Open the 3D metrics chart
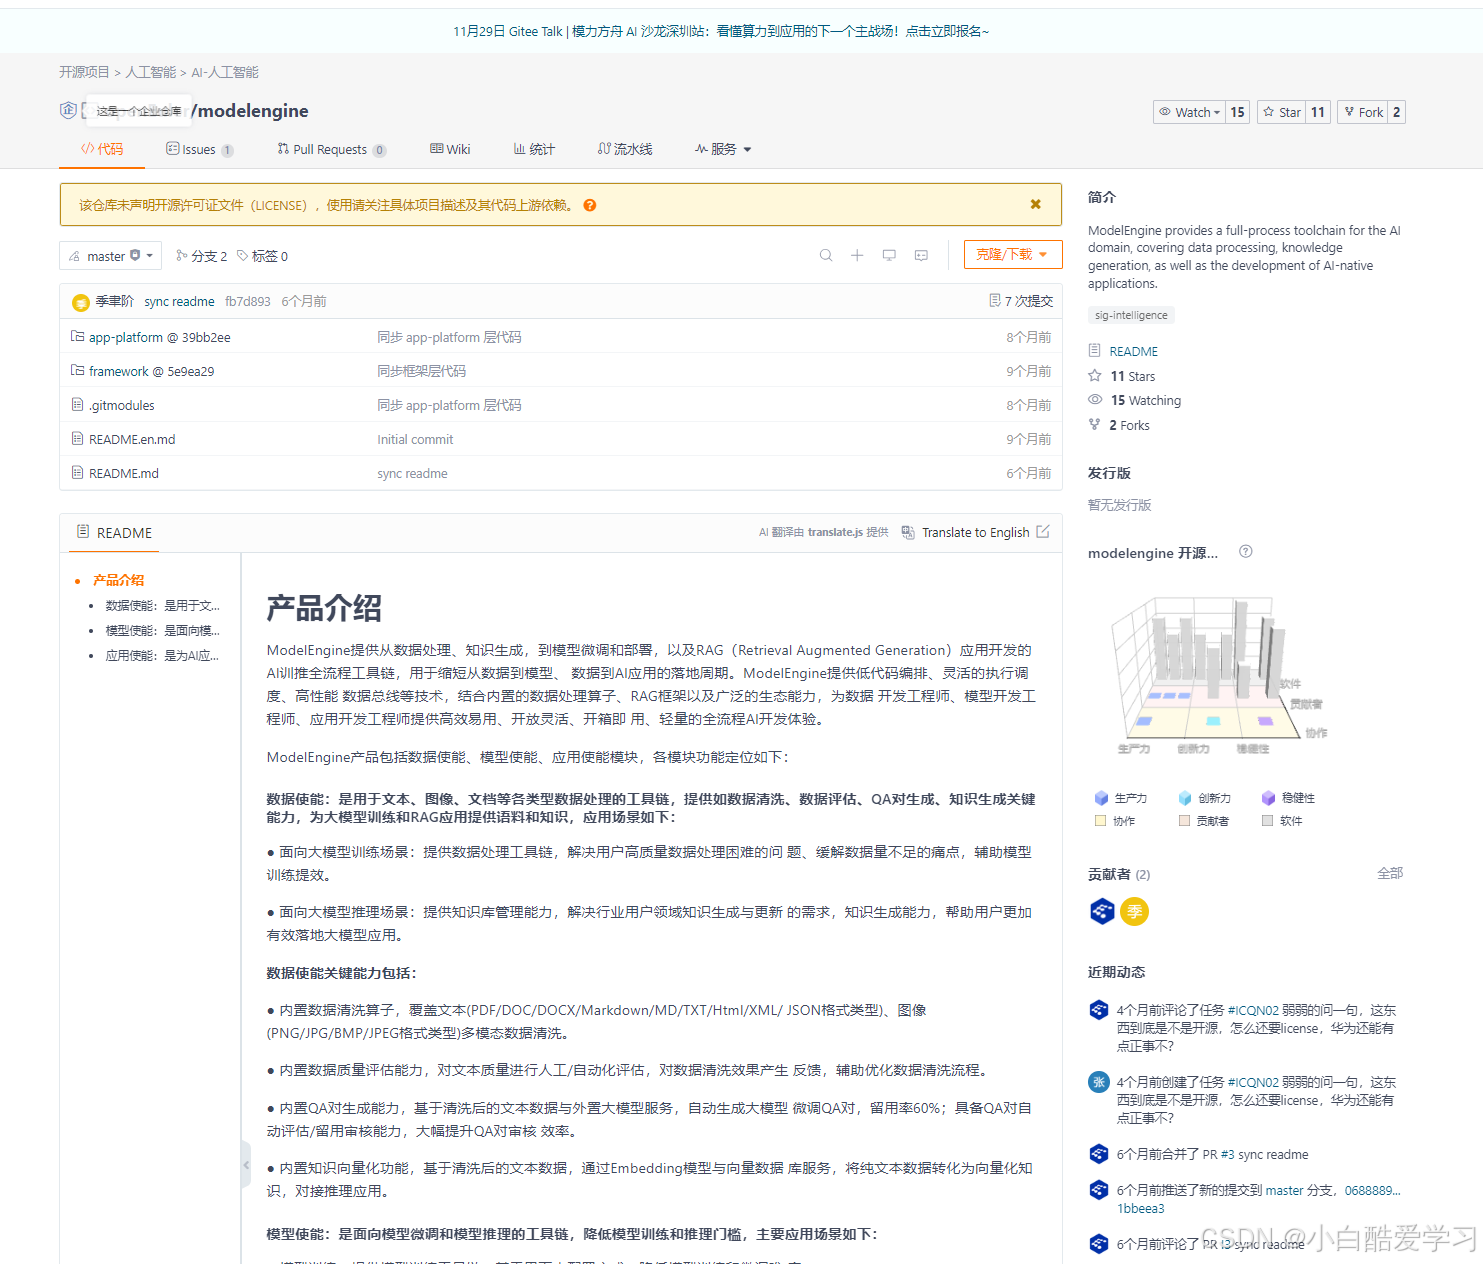Image resolution: width=1483 pixels, height=1264 pixels. pyautogui.click(x=1218, y=676)
